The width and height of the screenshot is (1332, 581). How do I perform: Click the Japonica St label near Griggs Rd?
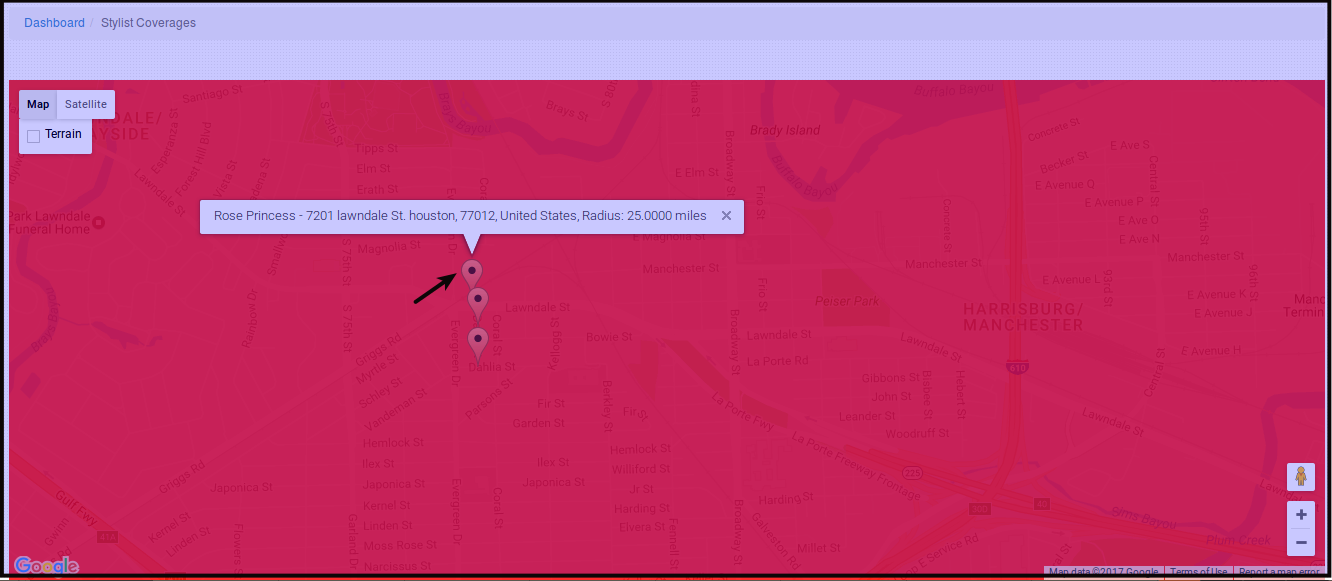[x=242, y=488]
